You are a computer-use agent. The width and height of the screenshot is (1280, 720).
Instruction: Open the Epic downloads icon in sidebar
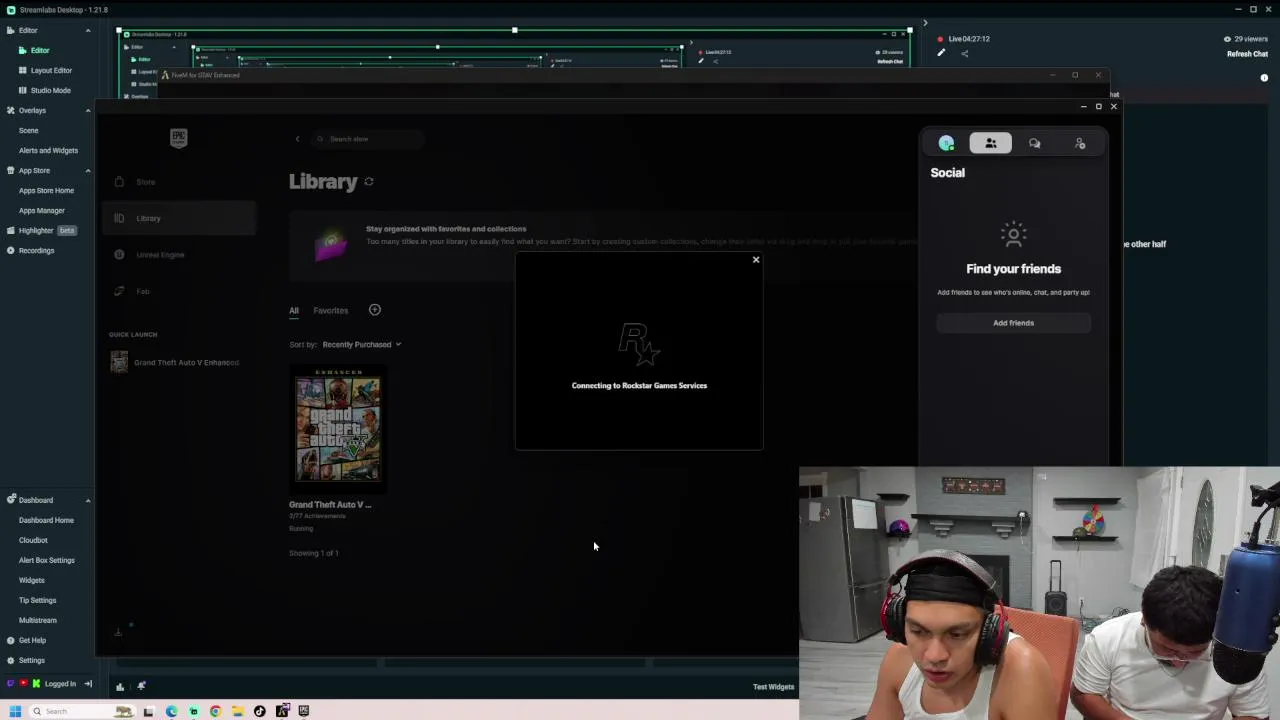(118, 631)
